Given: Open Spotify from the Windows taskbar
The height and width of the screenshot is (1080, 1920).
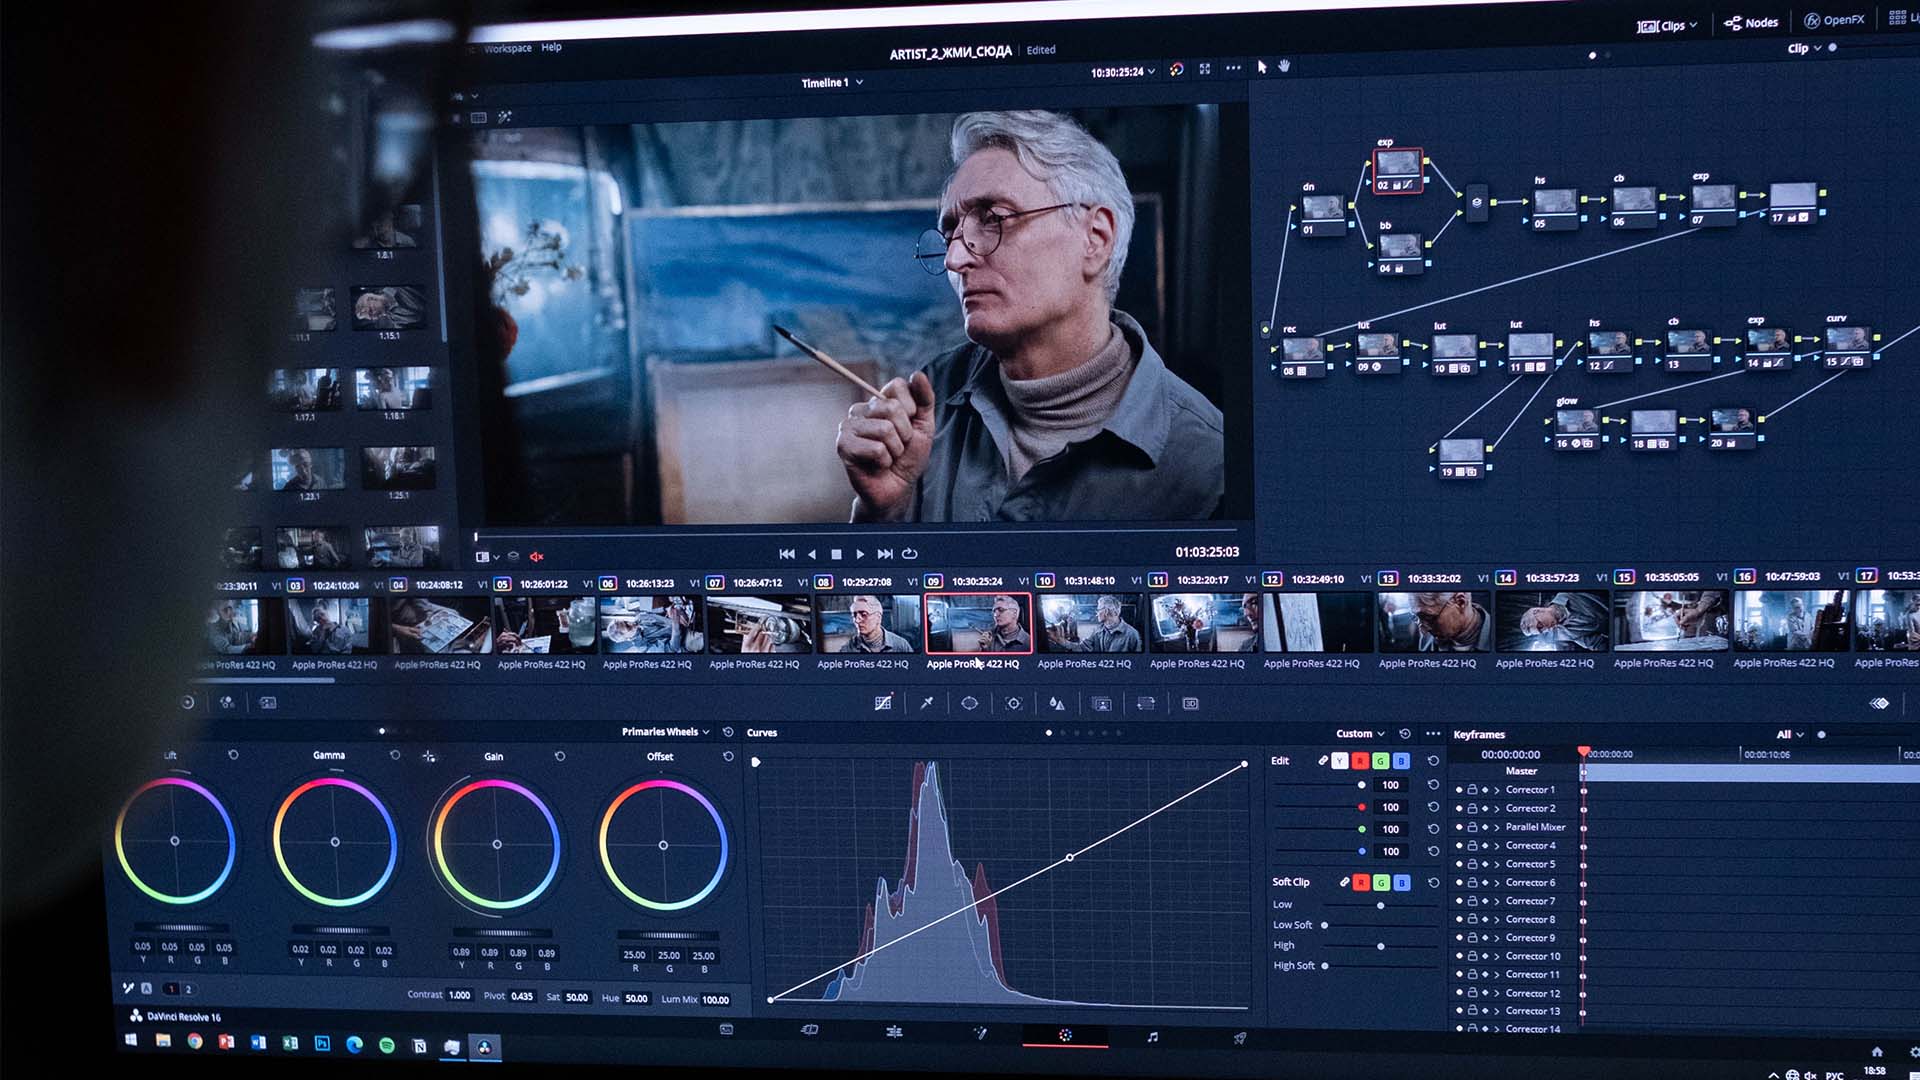Looking at the screenshot, I should (387, 1045).
